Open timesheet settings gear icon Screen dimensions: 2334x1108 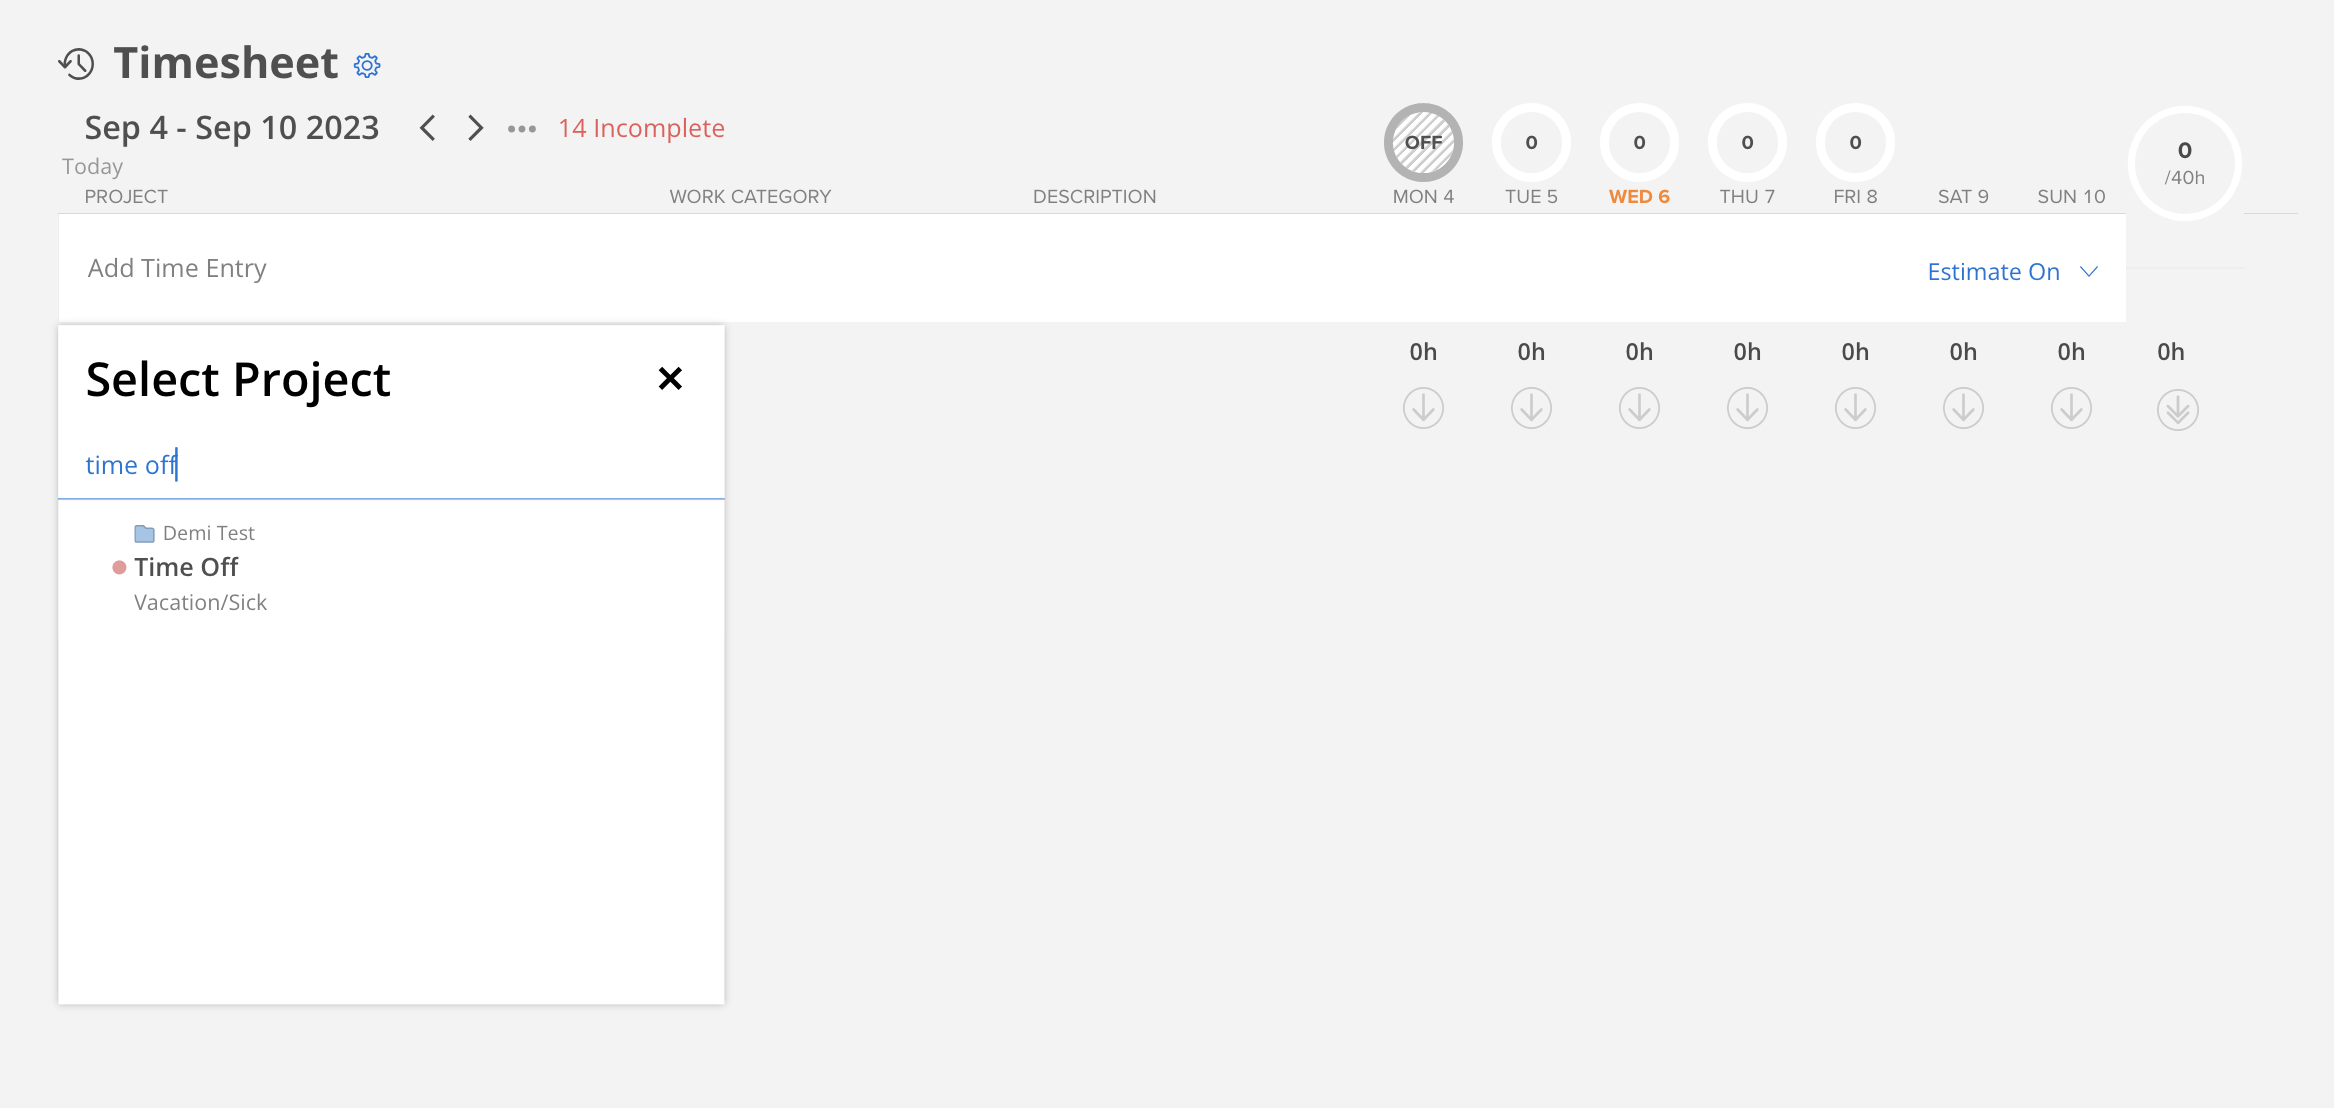[x=367, y=66]
